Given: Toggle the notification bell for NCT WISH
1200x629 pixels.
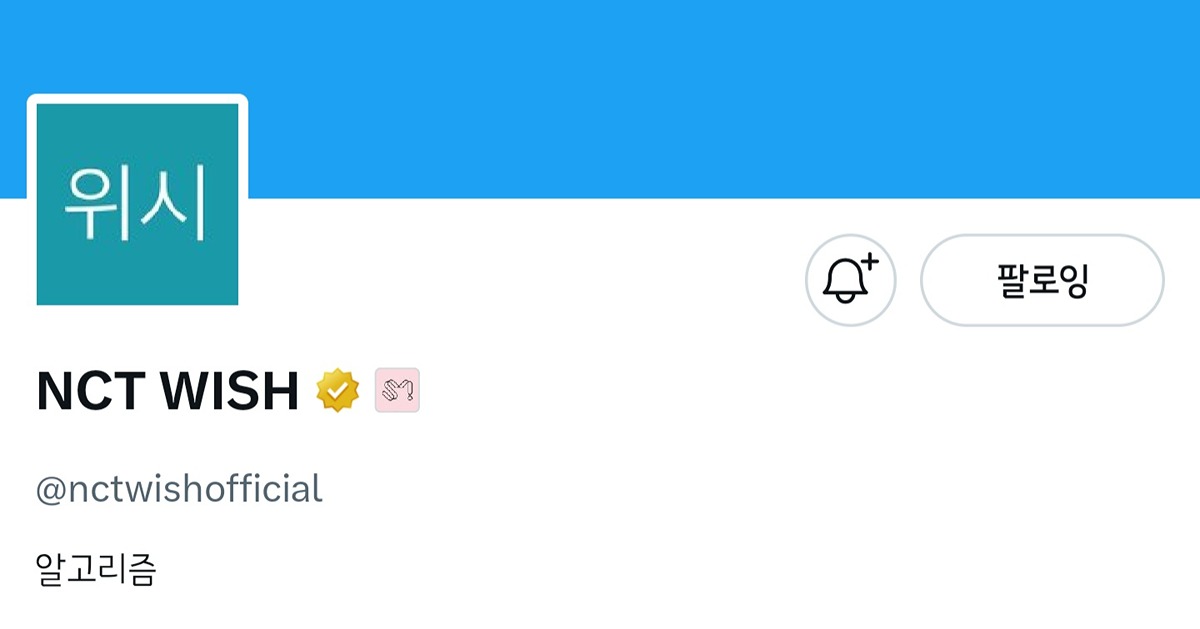Looking at the screenshot, I should click(850, 280).
